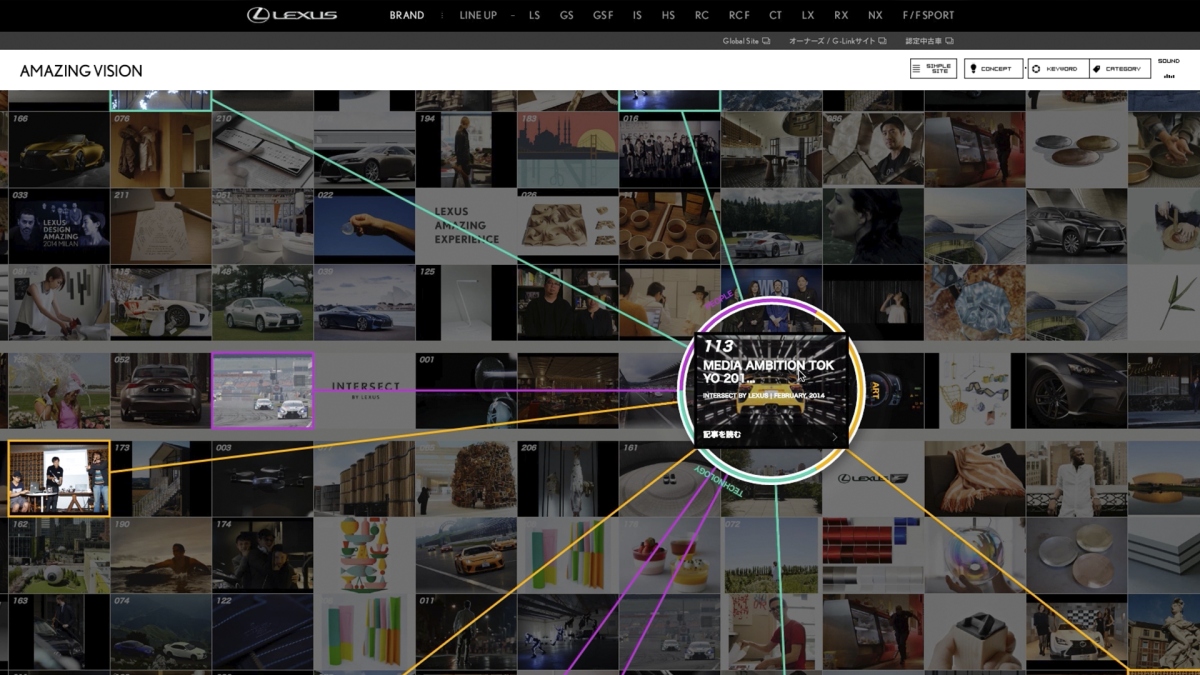Image resolution: width=1200 pixels, height=675 pixels.
Task: Open the 認定中古車 link
Action: click(929, 41)
